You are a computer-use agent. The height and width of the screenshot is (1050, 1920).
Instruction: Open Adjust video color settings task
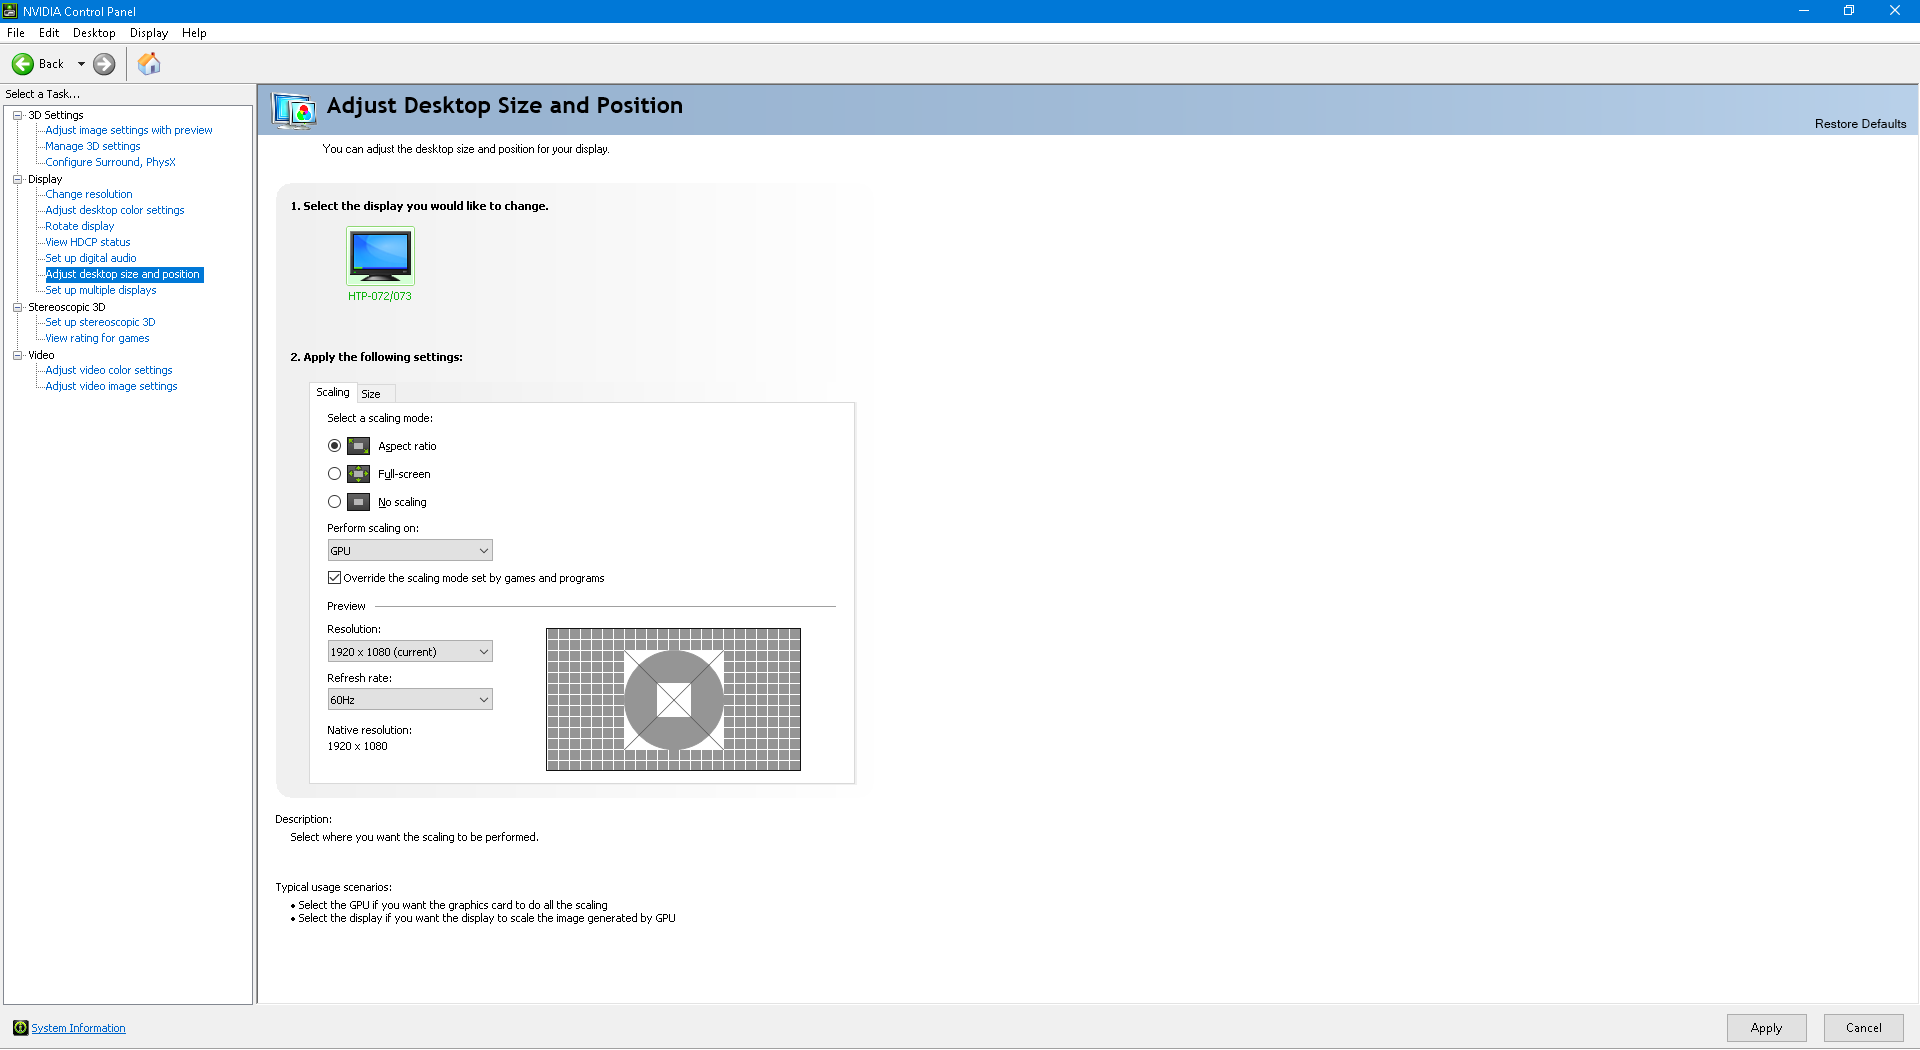[109, 370]
